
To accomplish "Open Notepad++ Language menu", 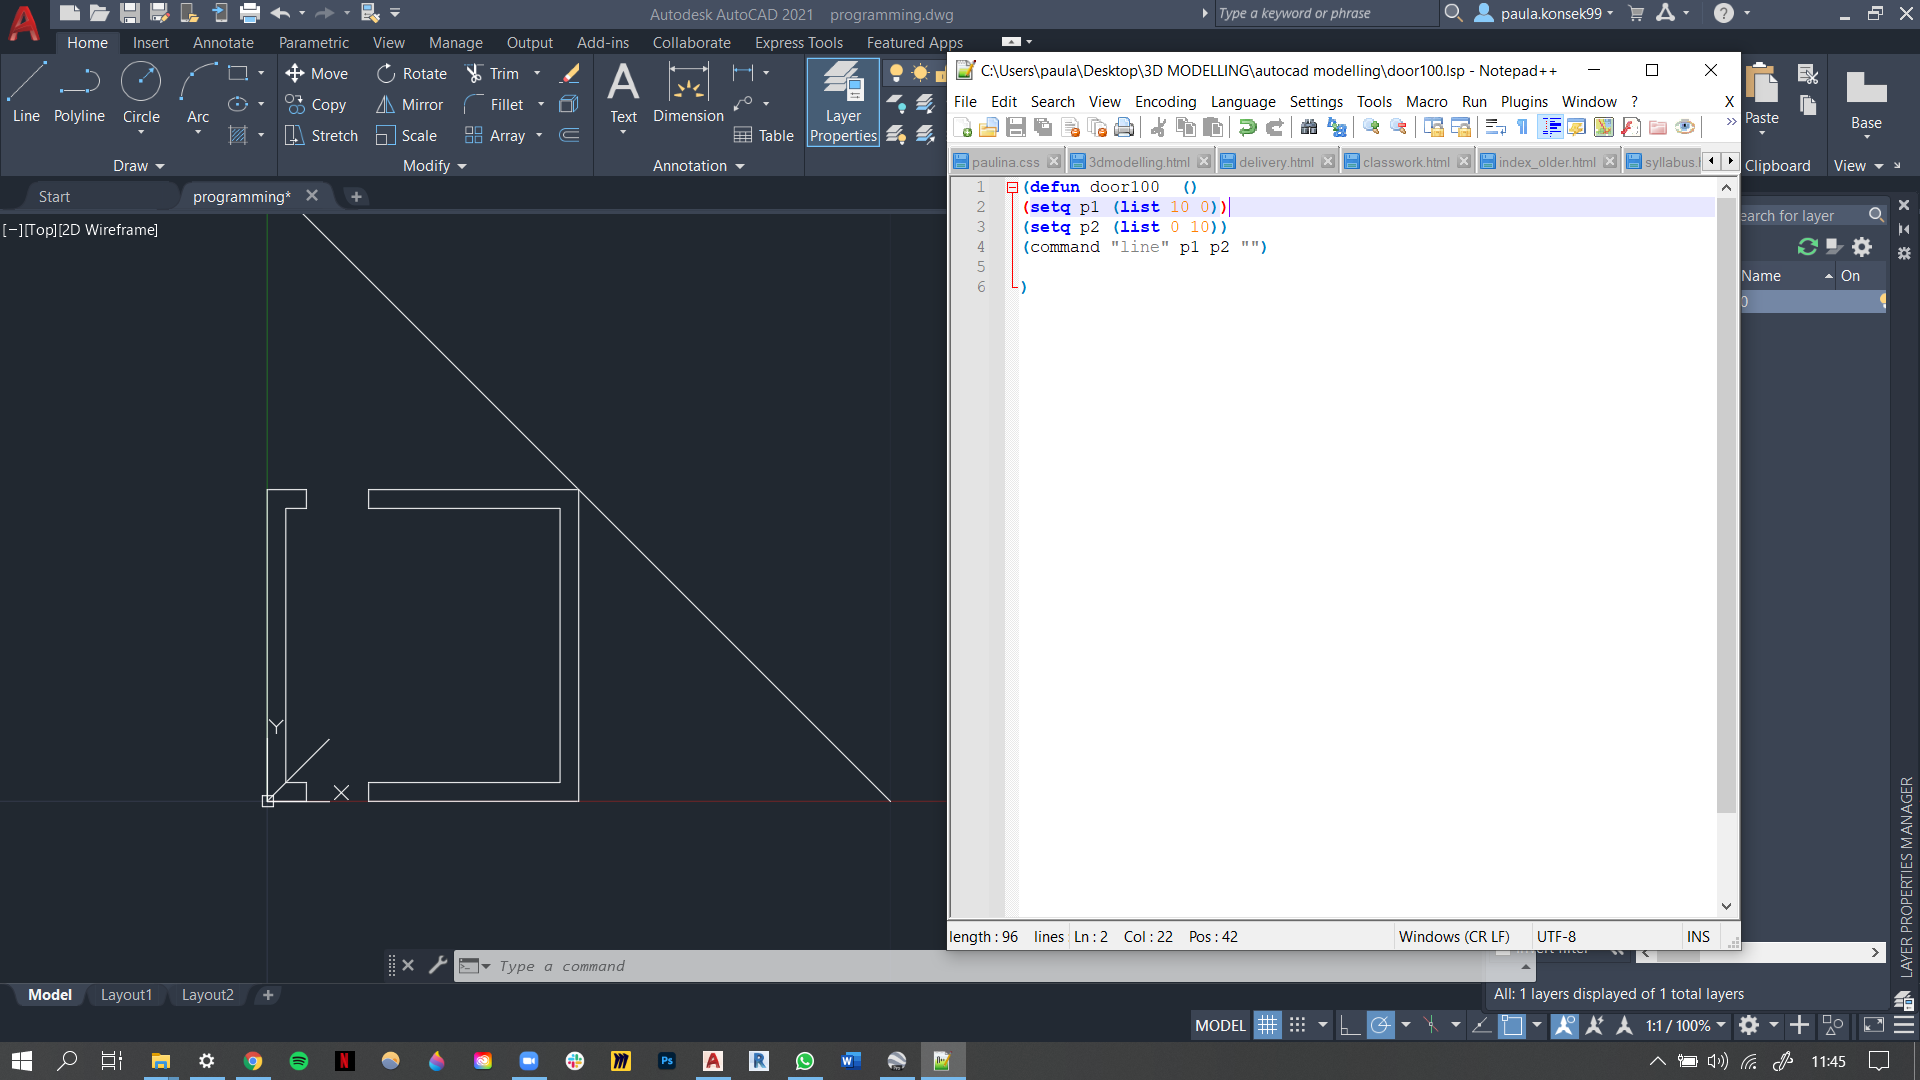I will 1243,102.
